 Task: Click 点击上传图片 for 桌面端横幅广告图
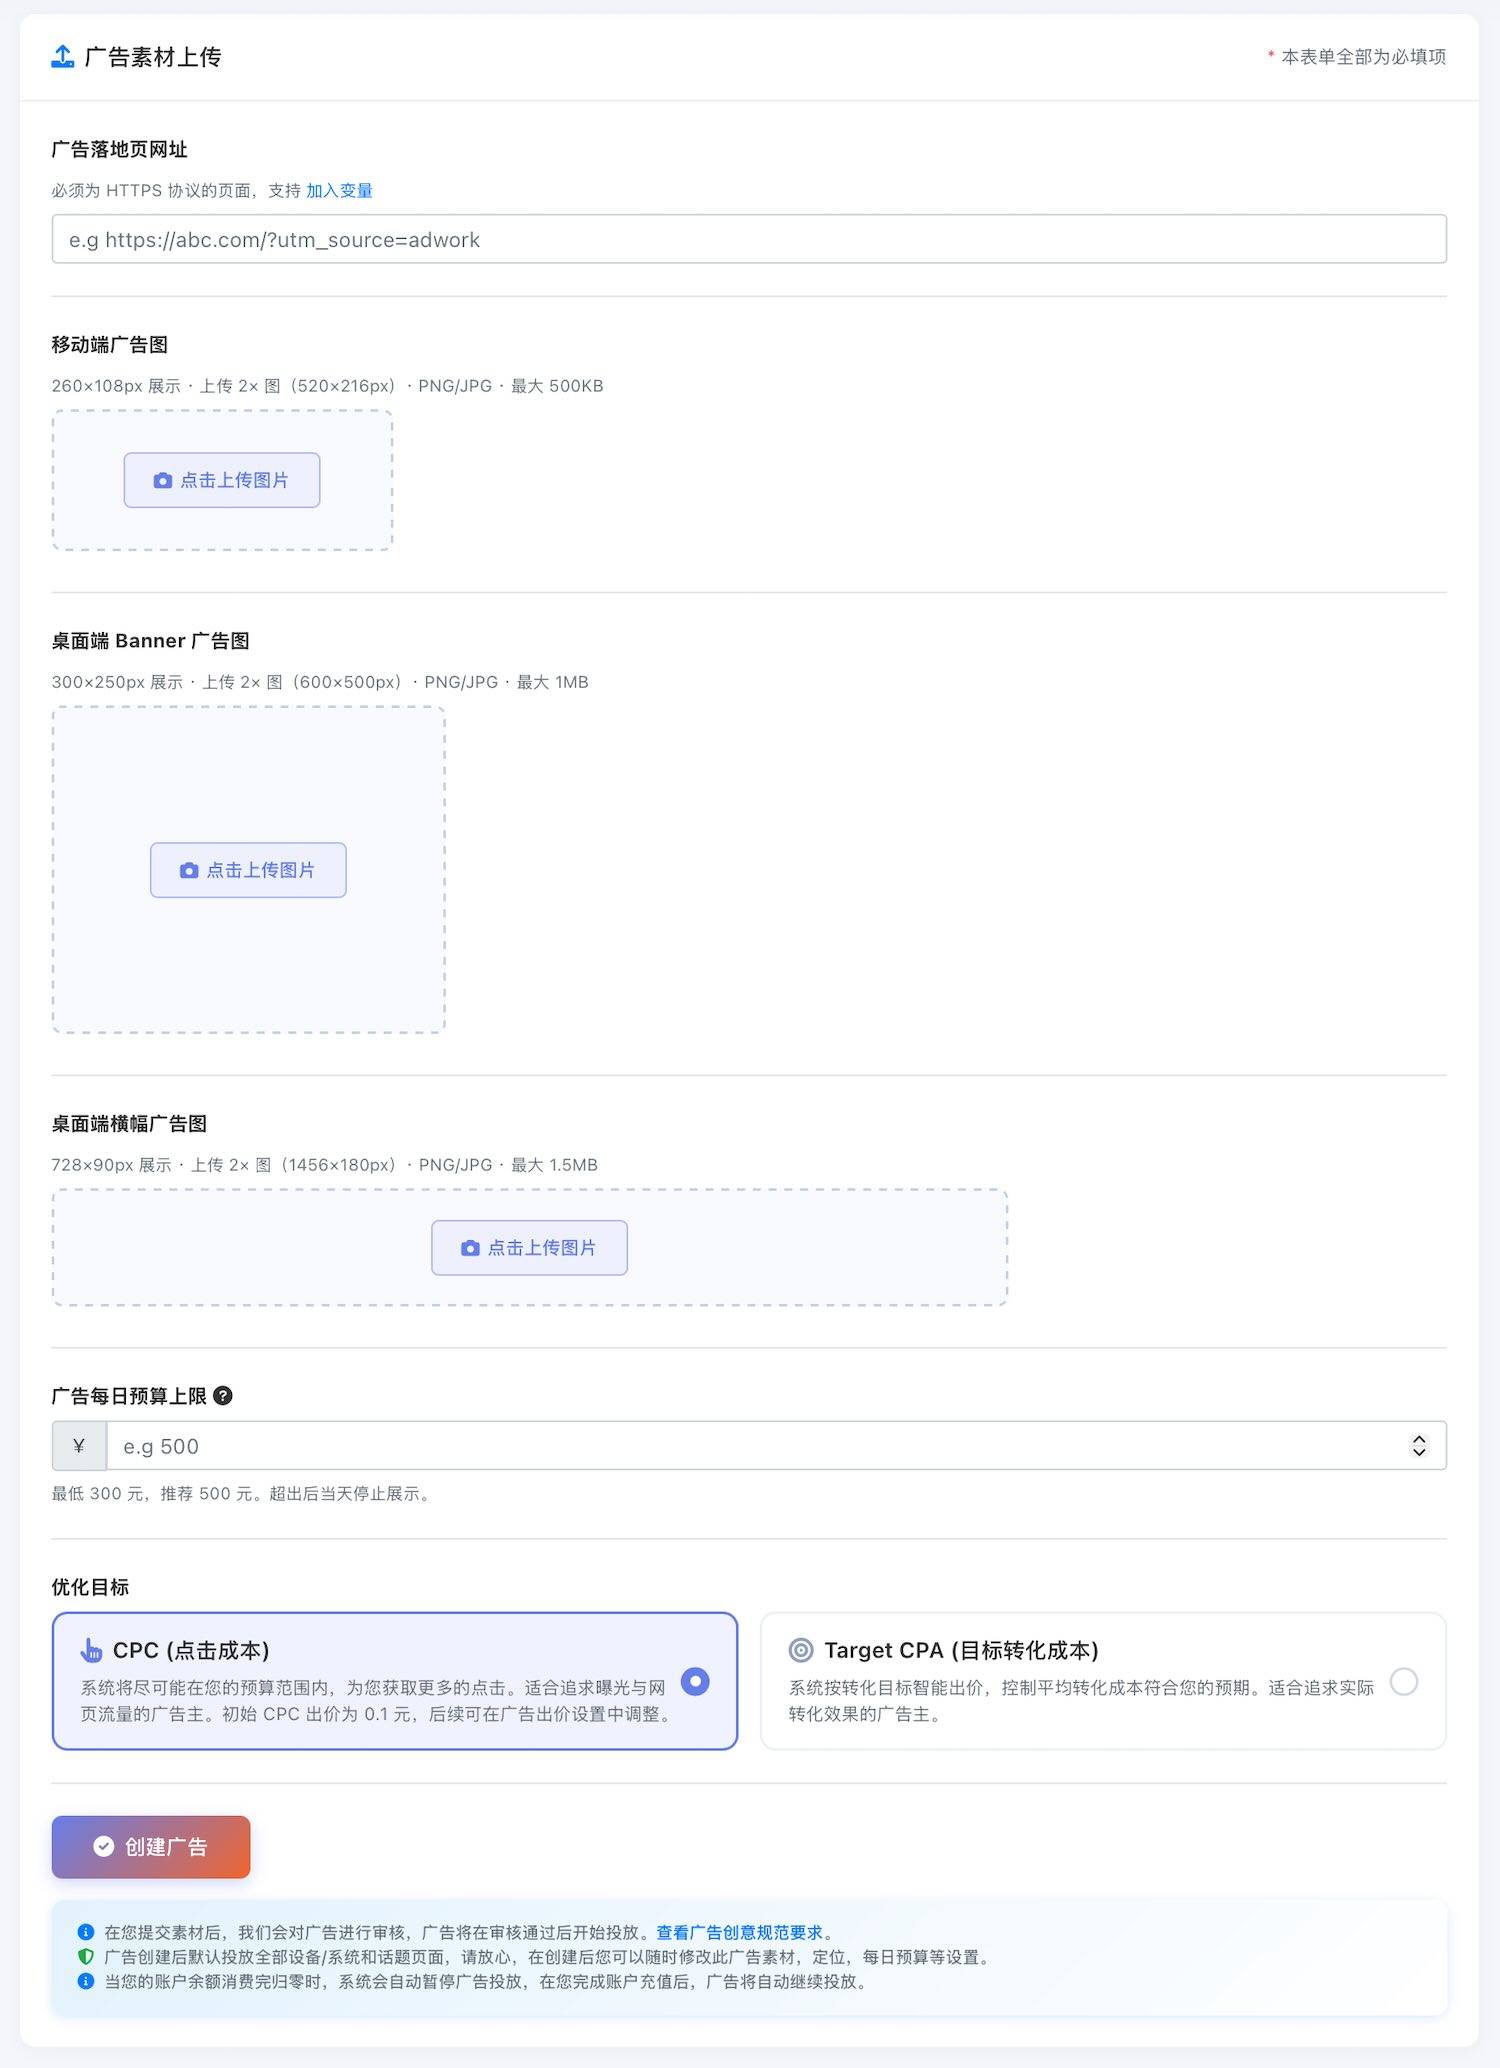pyautogui.click(x=529, y=1248)
